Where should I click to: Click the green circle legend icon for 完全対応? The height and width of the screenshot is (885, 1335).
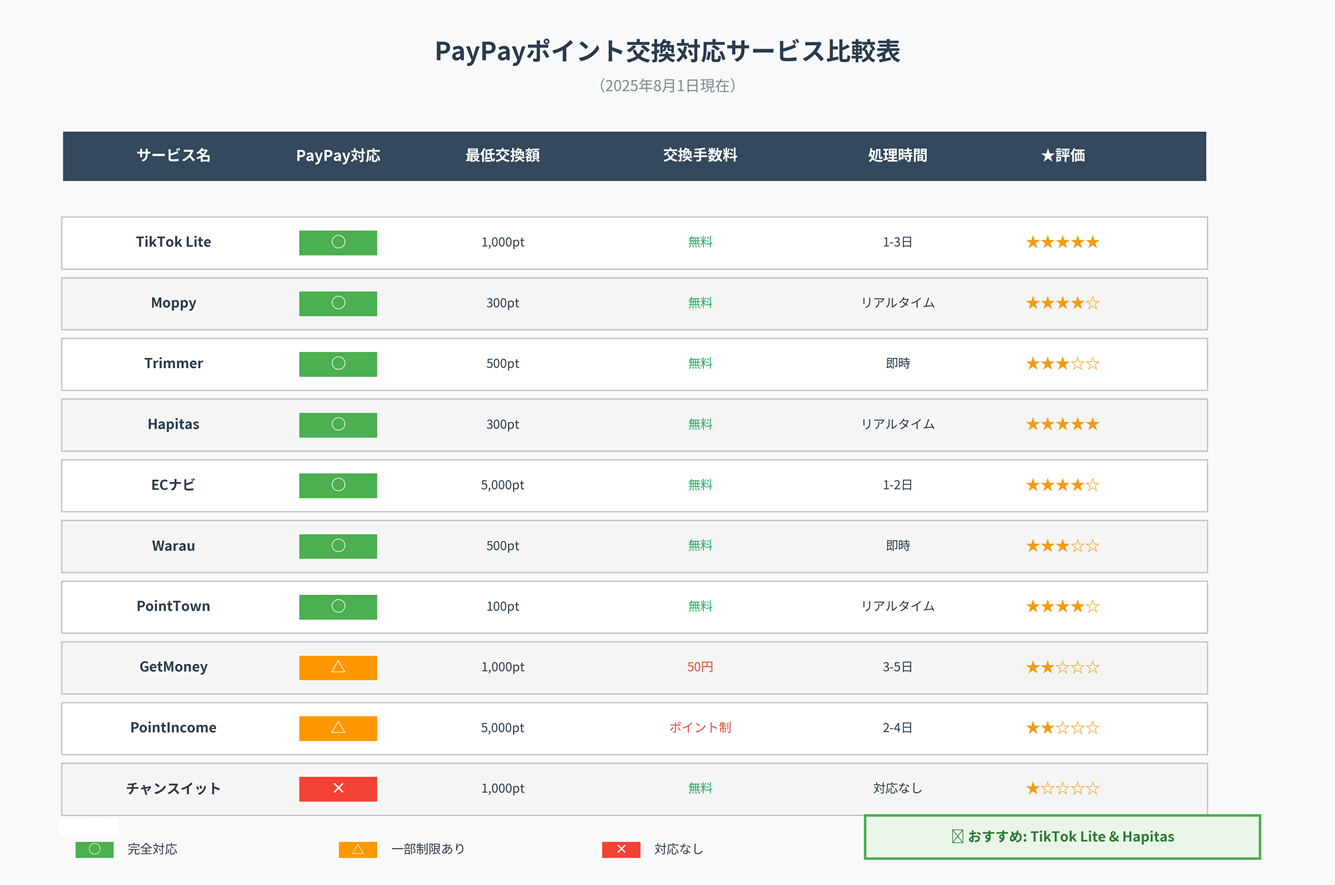coord(95,850)
